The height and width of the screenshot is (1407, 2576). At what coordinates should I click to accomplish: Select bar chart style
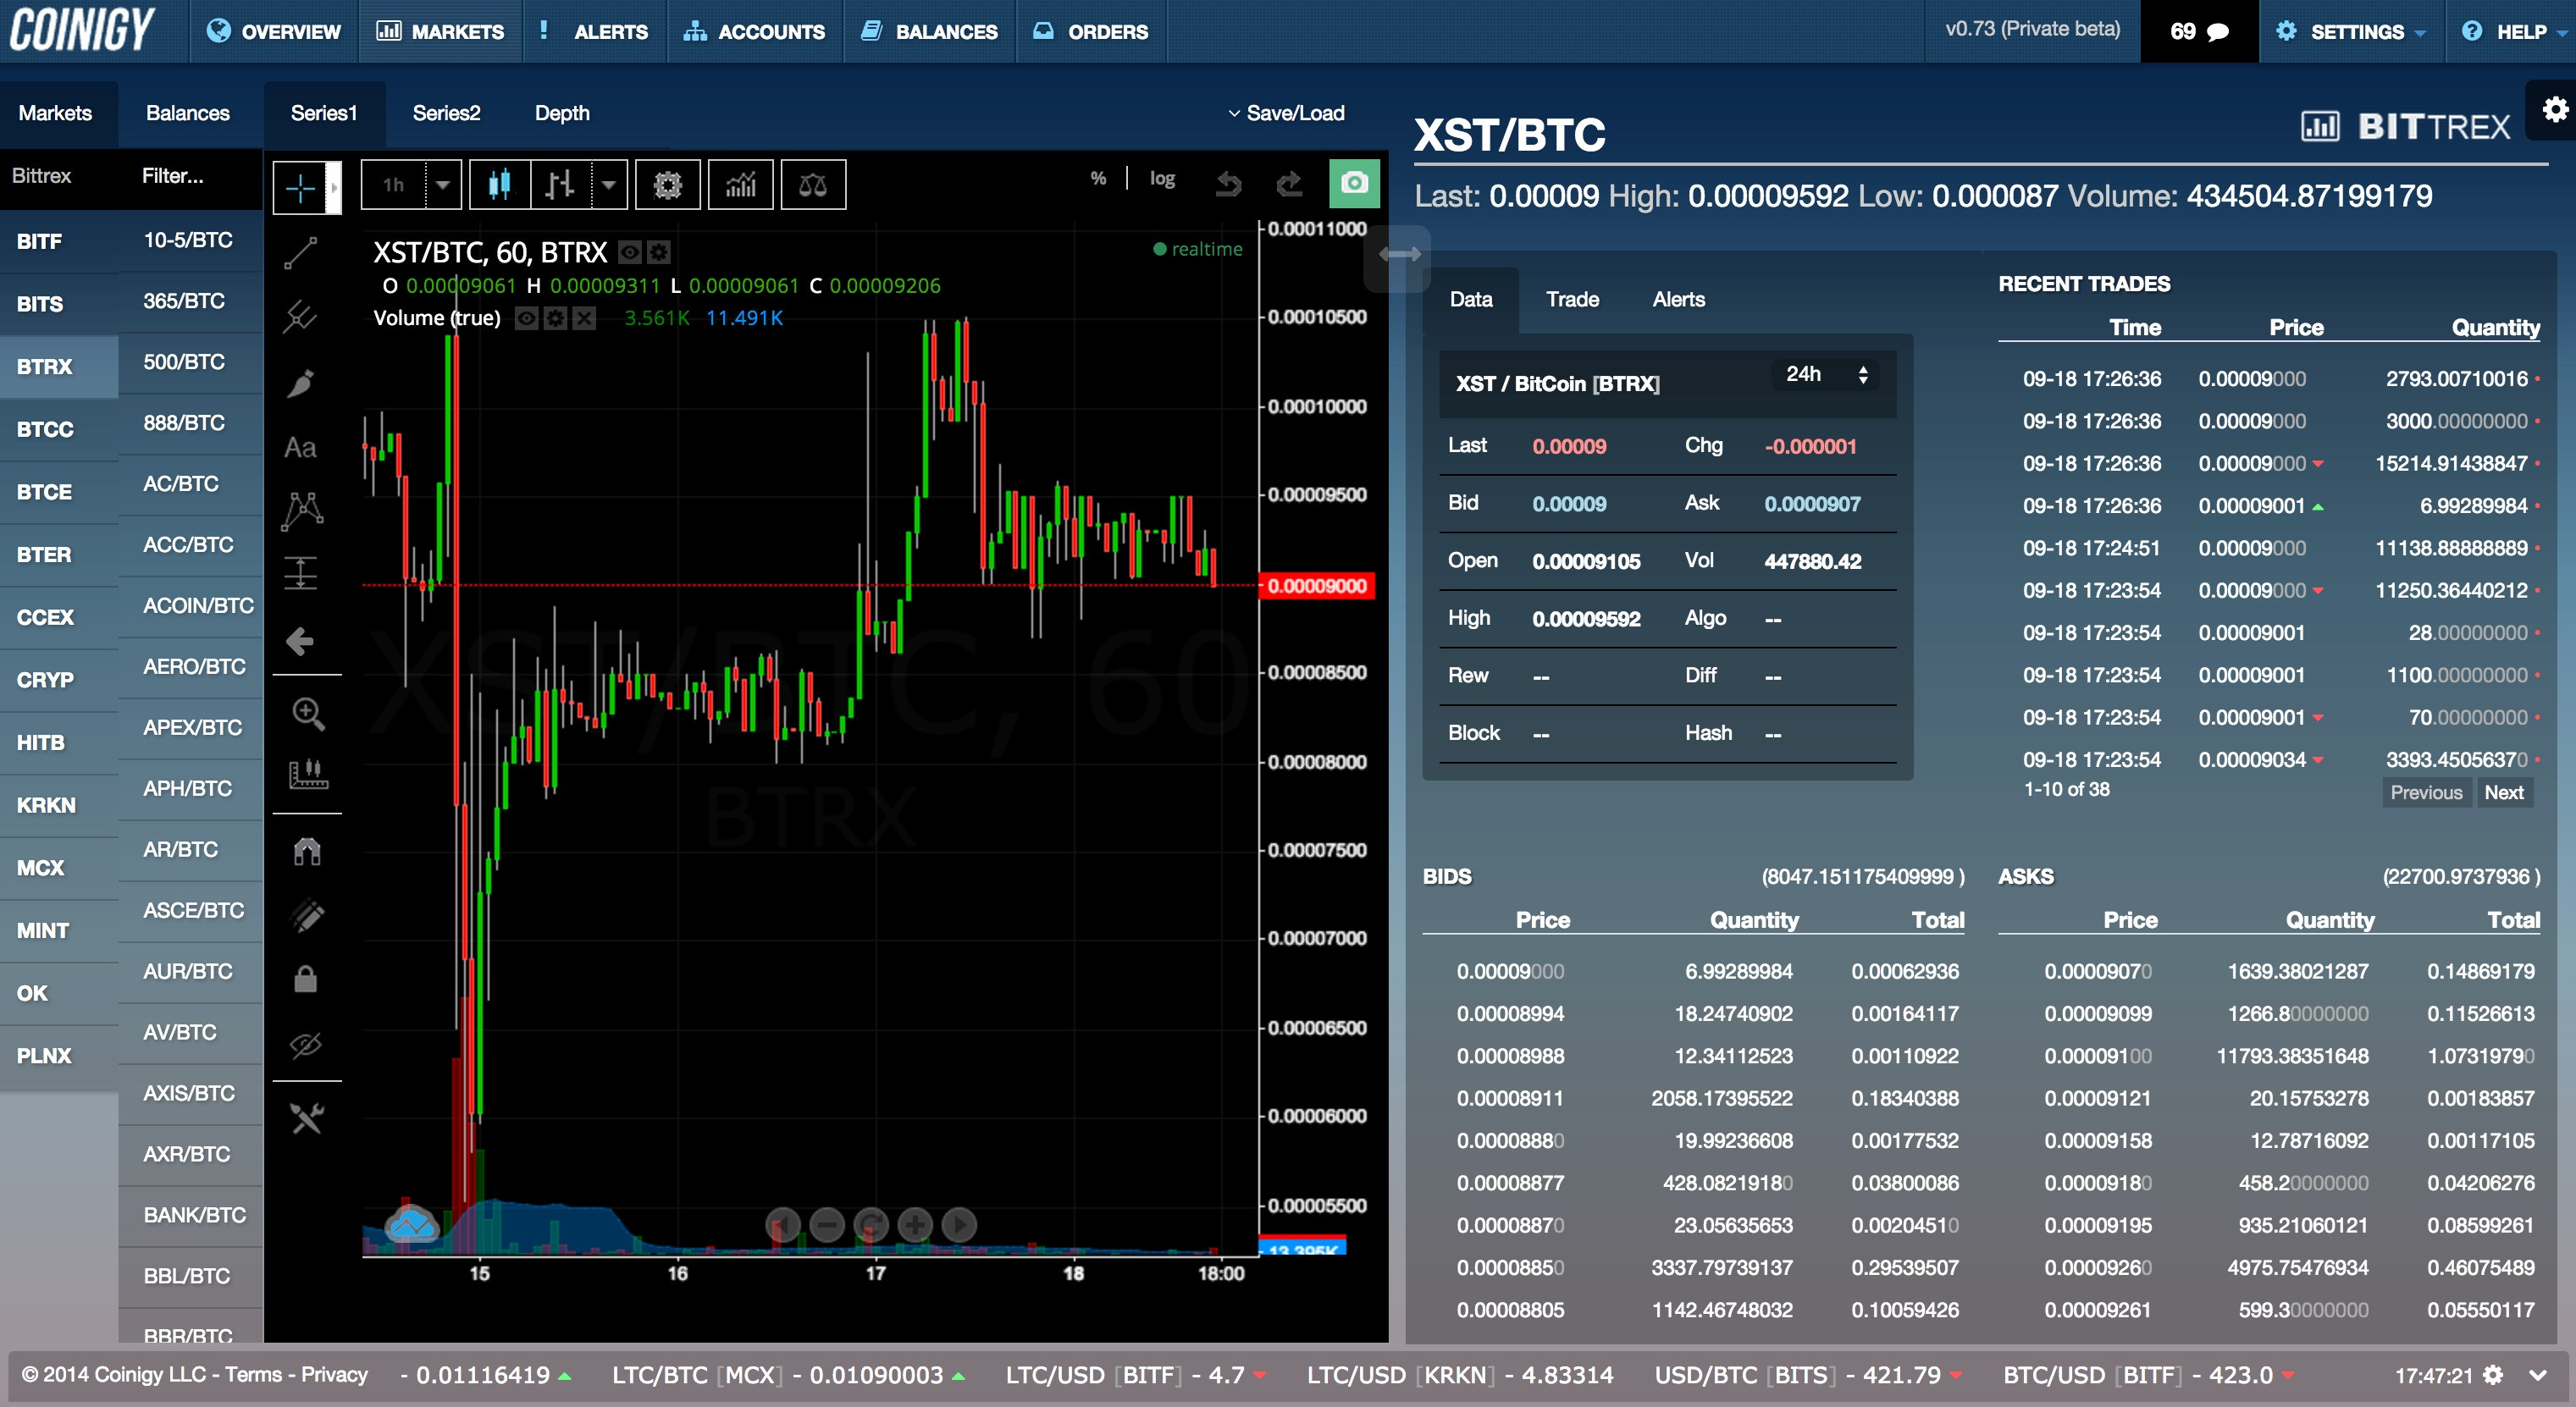[560, 184]
